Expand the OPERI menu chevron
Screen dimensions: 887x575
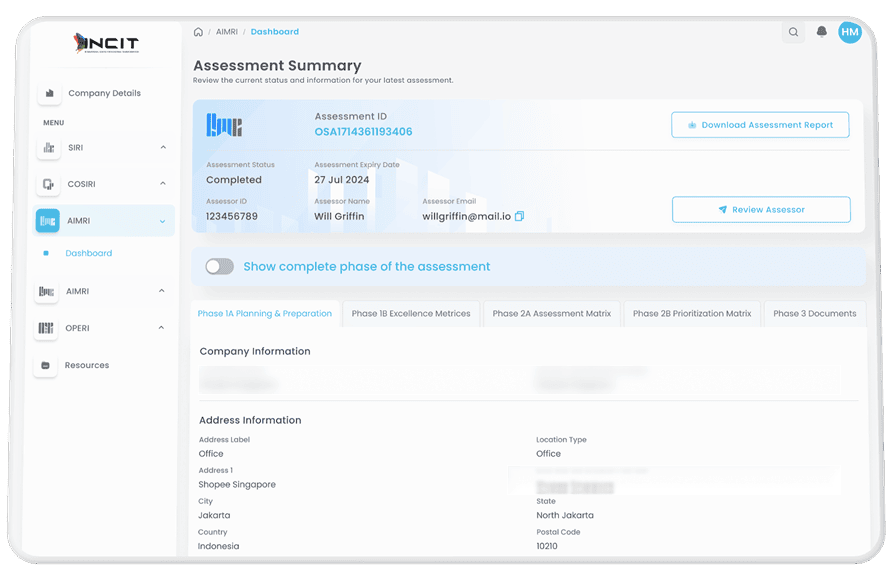pyautogui.click(x=163, y=328)
